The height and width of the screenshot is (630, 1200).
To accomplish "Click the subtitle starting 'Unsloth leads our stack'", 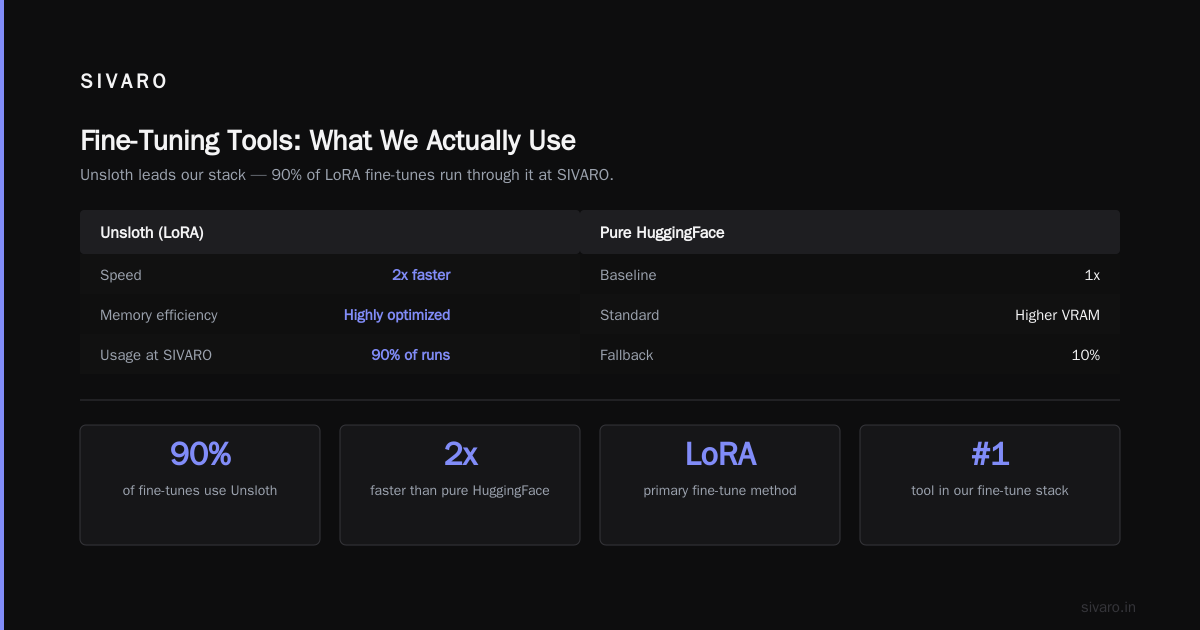I will [347, 174].
